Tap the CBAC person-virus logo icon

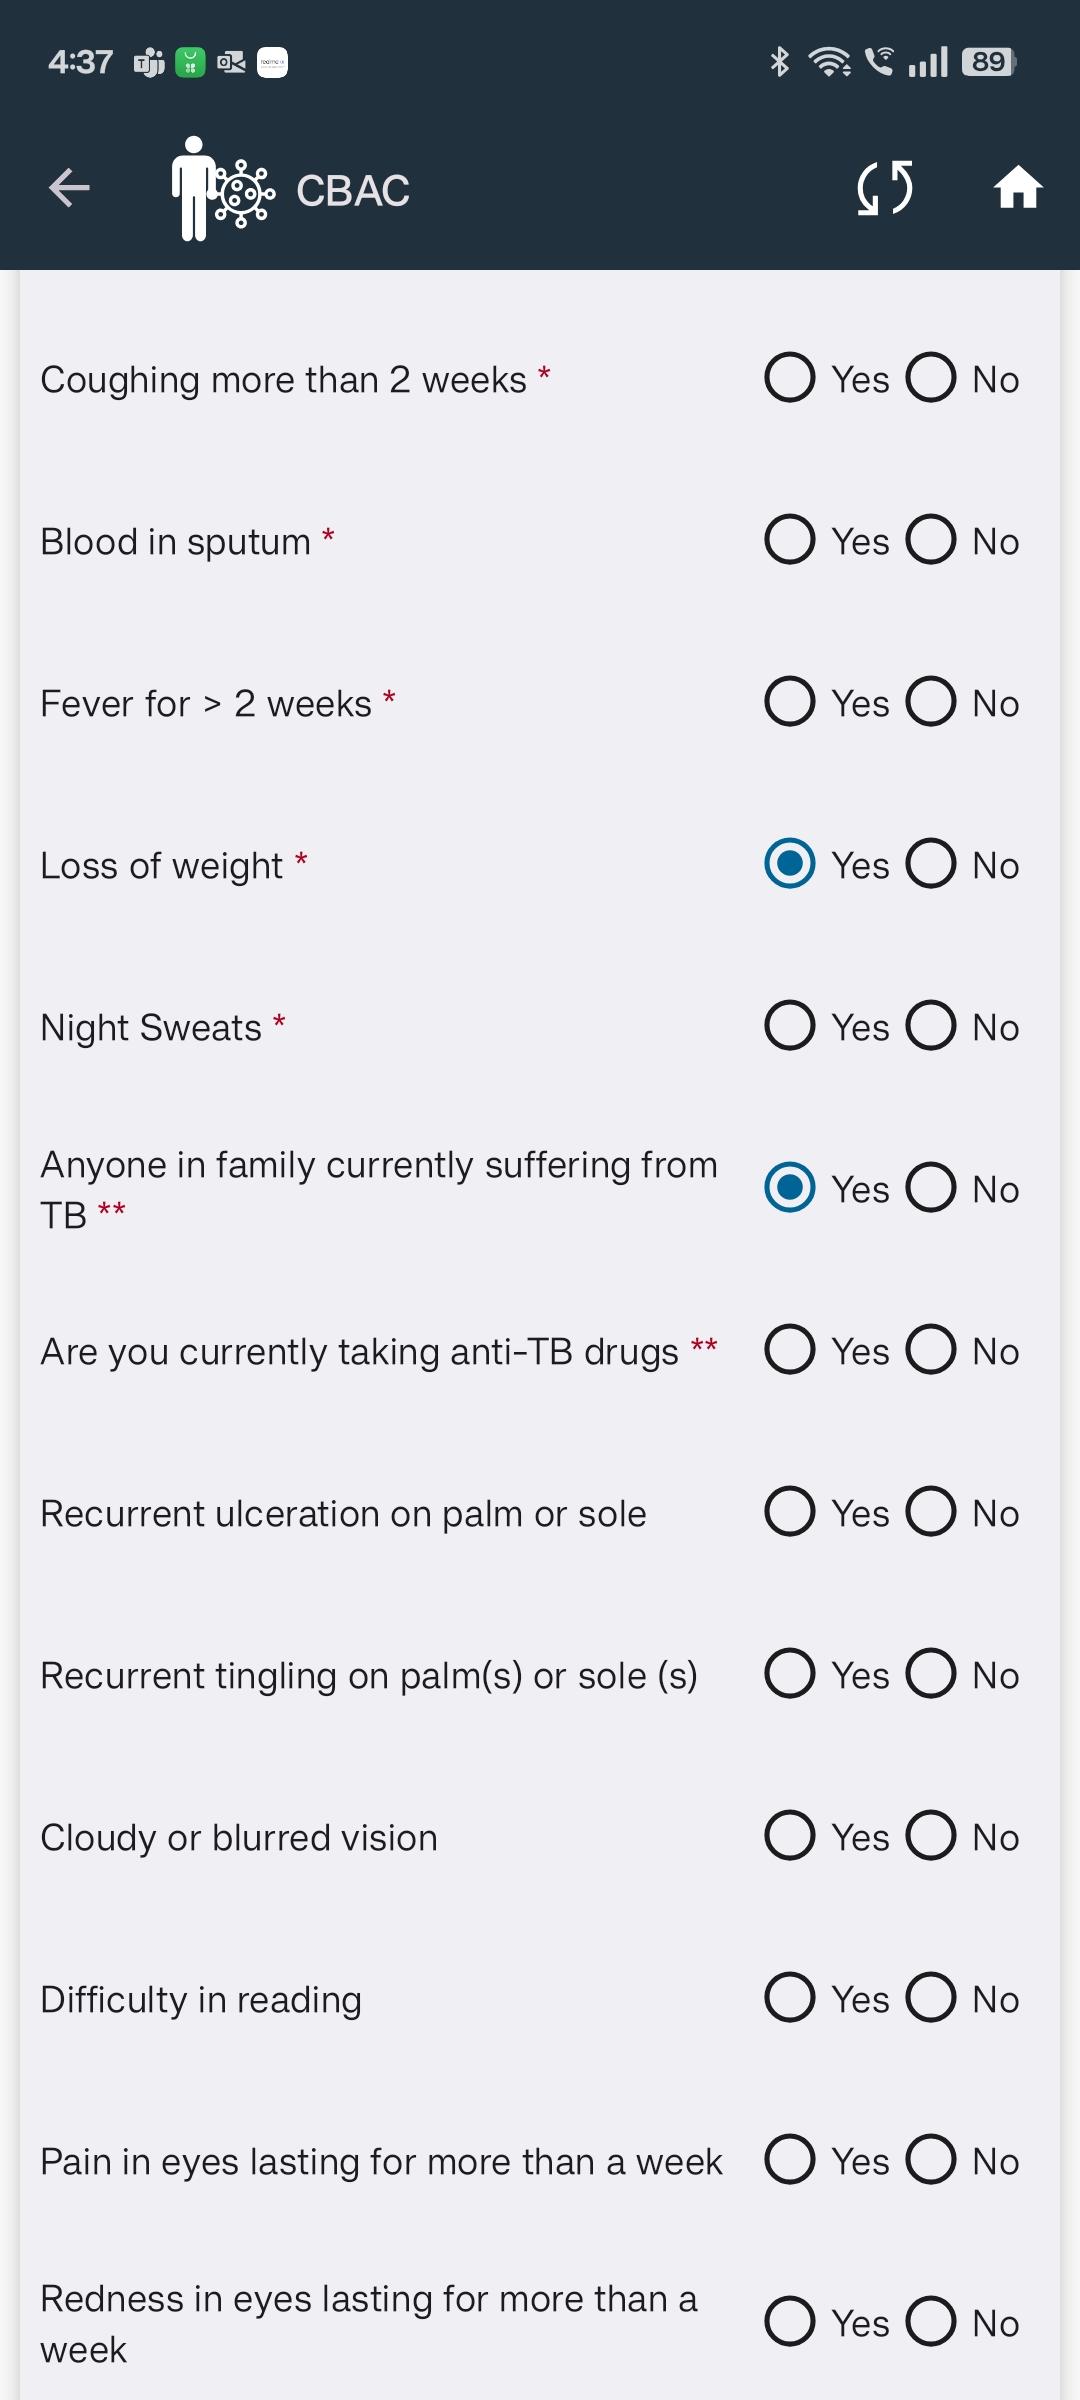(222, 188)
